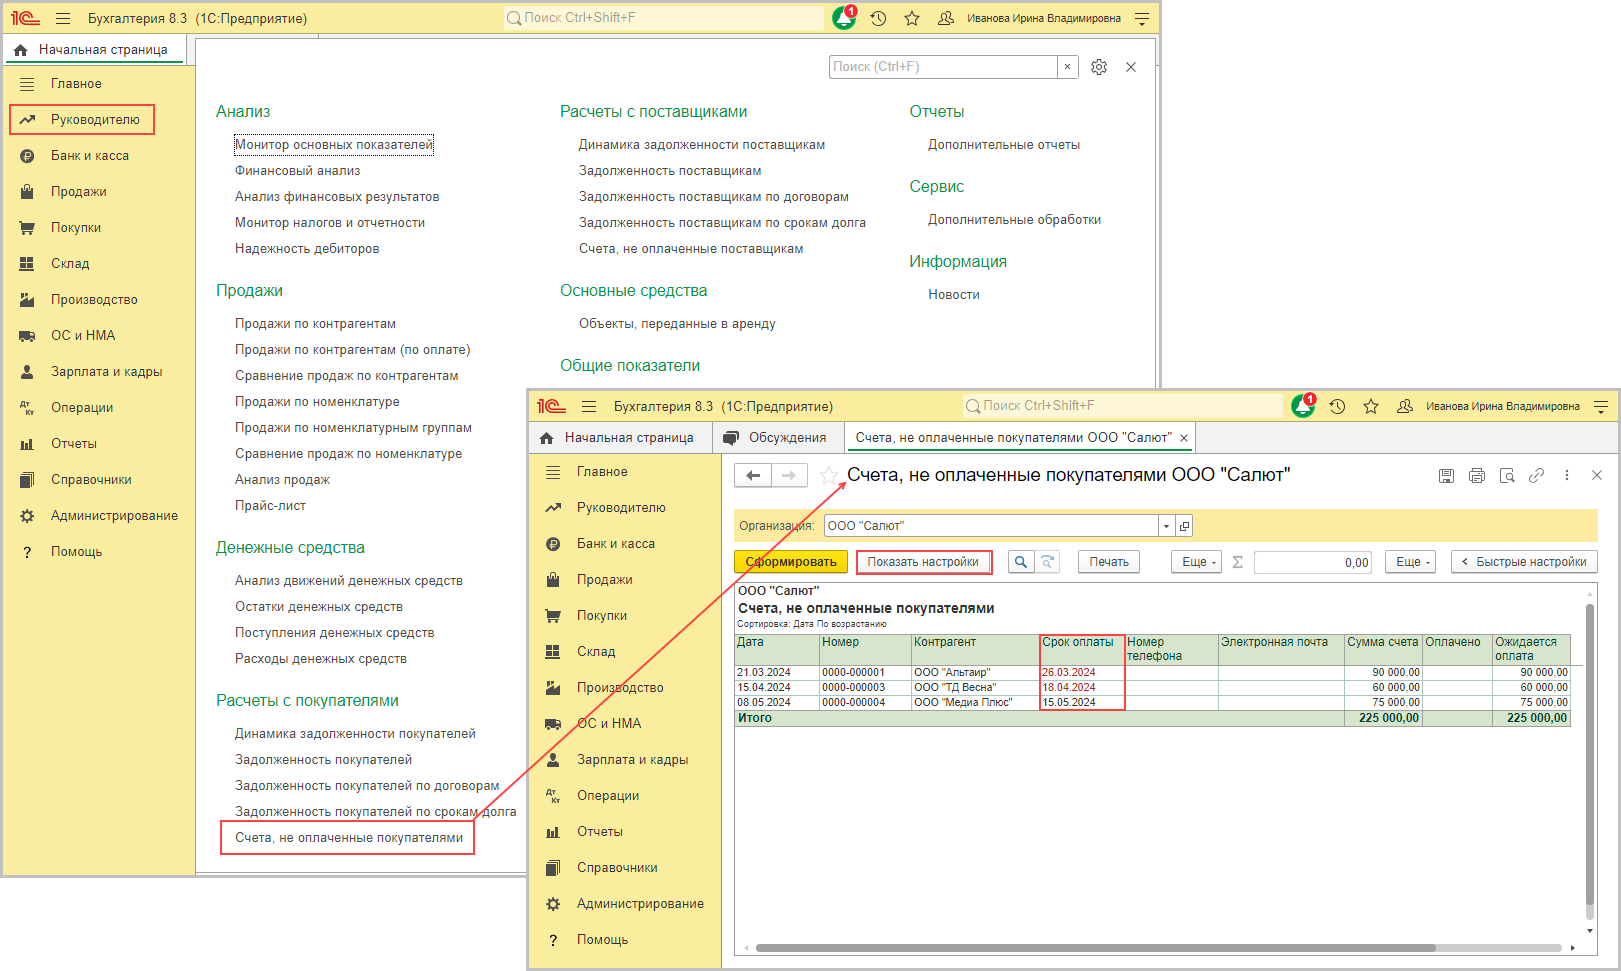Open 'Задолженность поставщикам' link
The height and width of the screenshot is (971, 1621).
pyautogui.click(x=670, y=171)
